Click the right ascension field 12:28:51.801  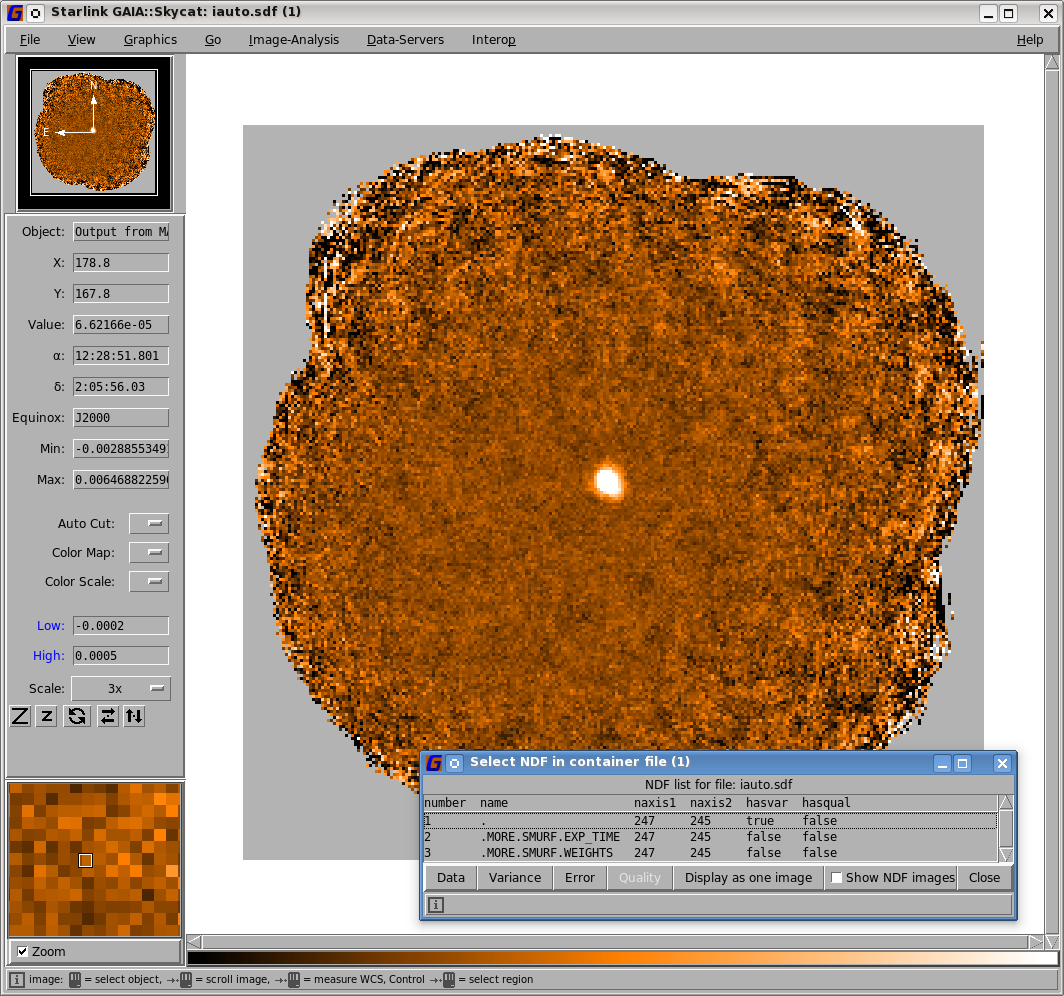point(121,356)
